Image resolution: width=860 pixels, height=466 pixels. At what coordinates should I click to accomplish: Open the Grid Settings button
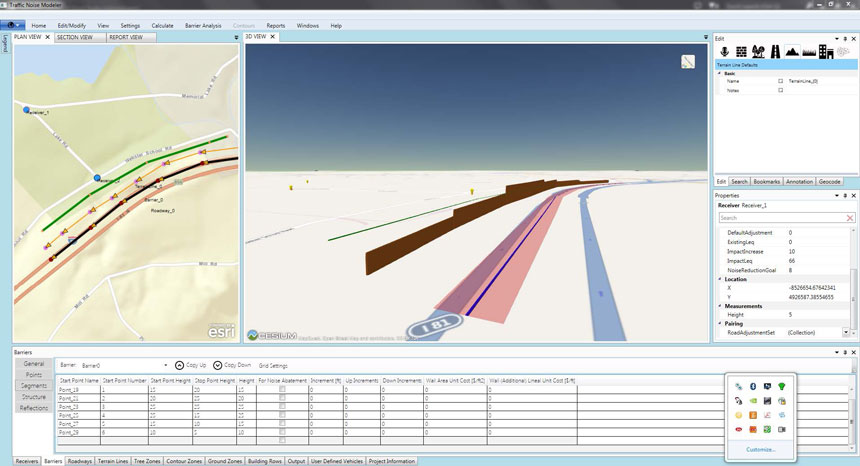click(273, 366)
